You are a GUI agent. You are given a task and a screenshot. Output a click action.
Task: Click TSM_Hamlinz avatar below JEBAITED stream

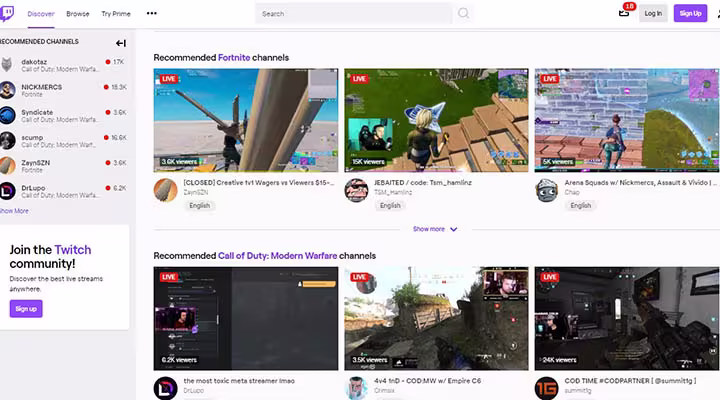pyautogui.click(x=356, y=190)
